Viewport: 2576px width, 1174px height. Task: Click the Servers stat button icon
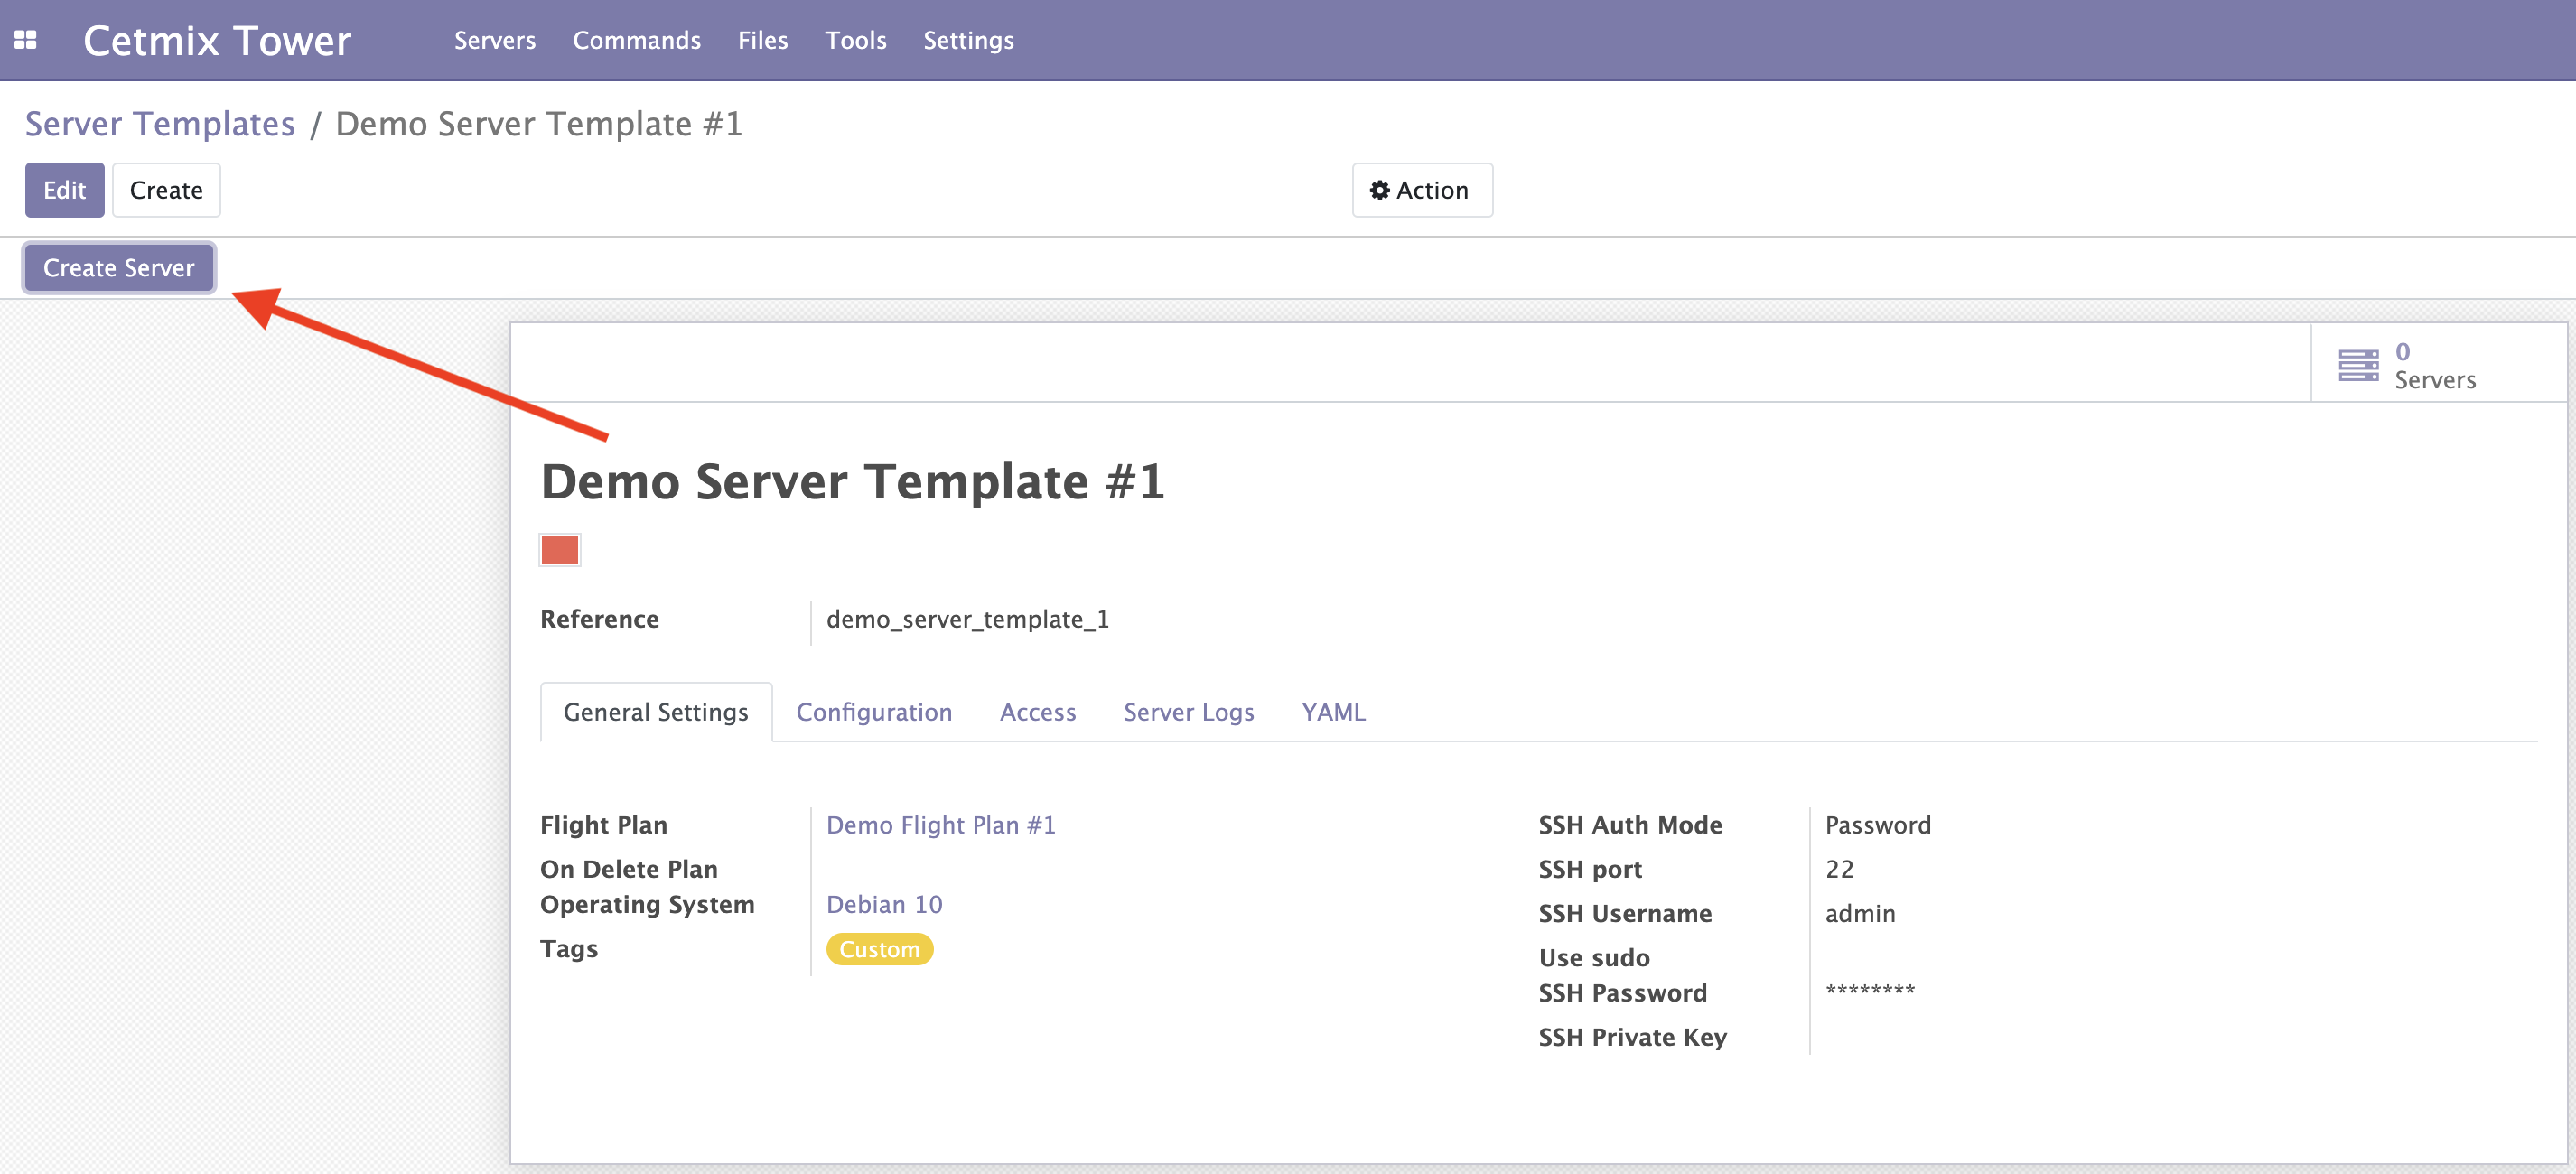2357,365
